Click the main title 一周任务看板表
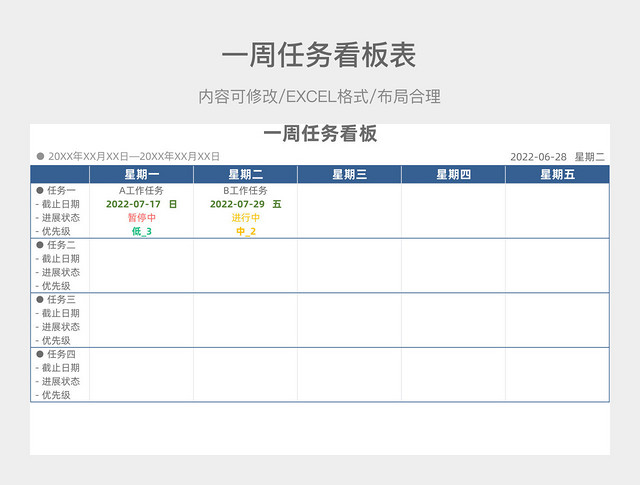640x485 pixels. [x=319, y=55]
